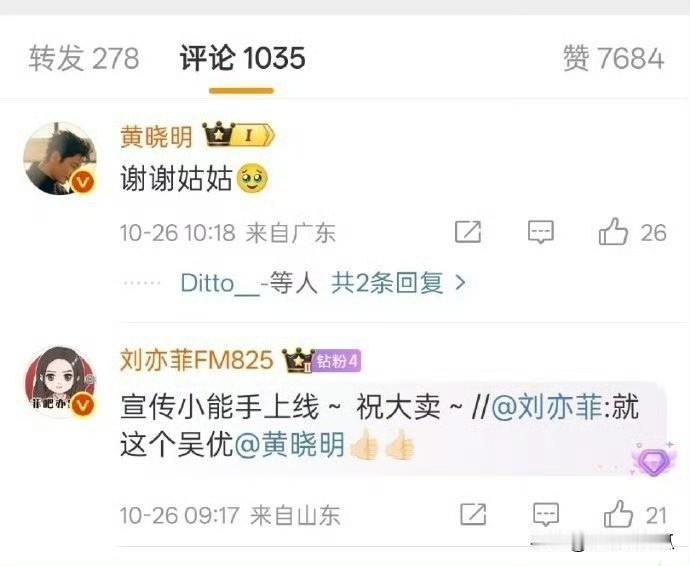
Task: Open reply box on 刘亦菲FM825's comment
Action: coord(546,514)
